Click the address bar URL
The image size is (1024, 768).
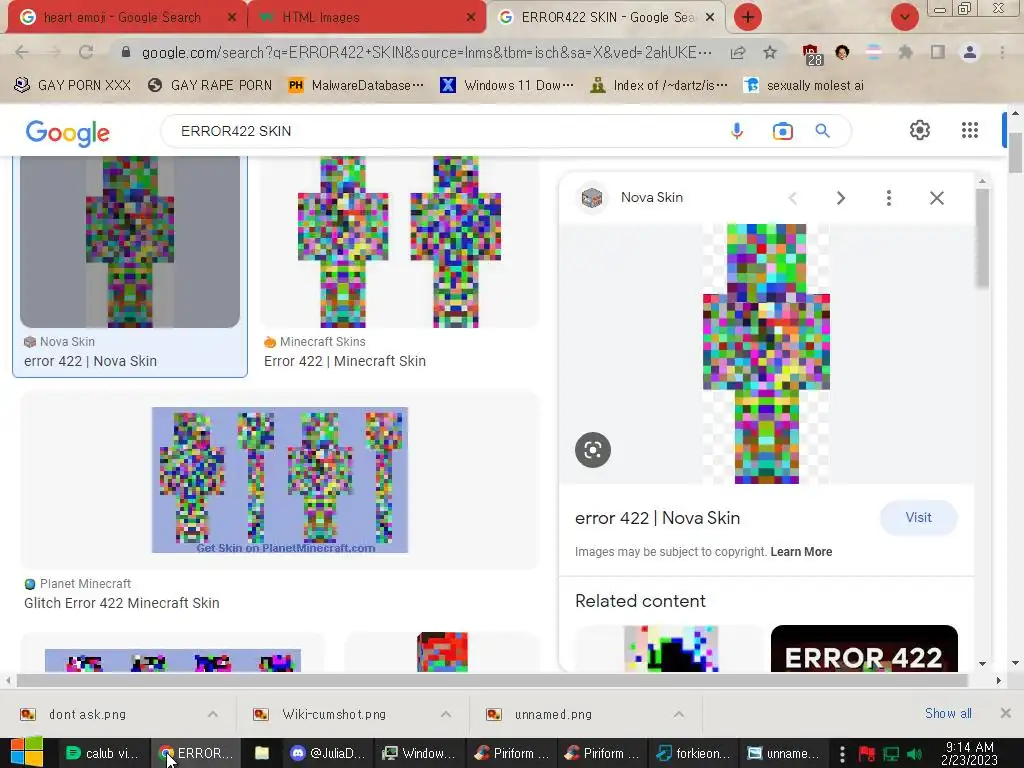coord(426,52)
